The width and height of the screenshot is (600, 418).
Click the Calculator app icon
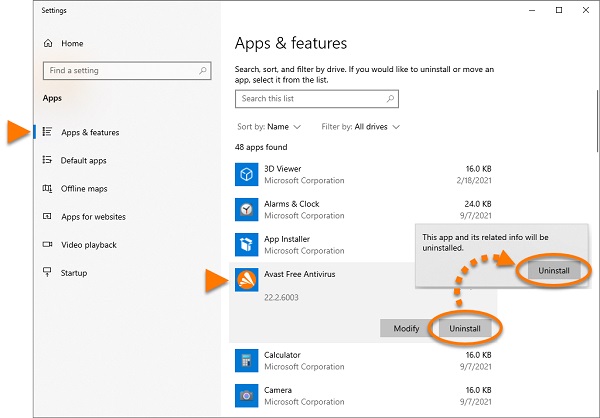point(246,361)
